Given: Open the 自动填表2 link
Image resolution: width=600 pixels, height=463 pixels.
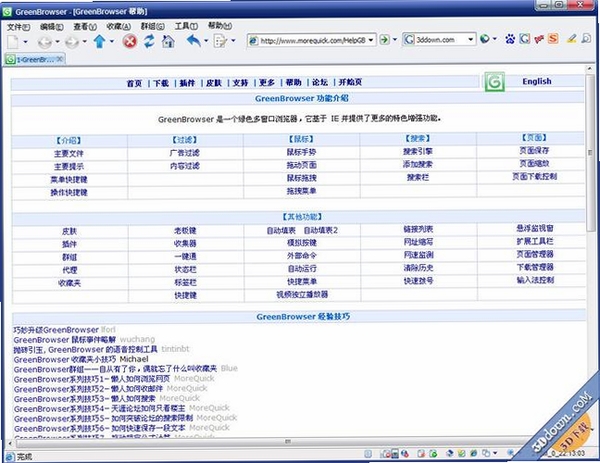Looking at the screenshot, I should click(x=321, y=230).
